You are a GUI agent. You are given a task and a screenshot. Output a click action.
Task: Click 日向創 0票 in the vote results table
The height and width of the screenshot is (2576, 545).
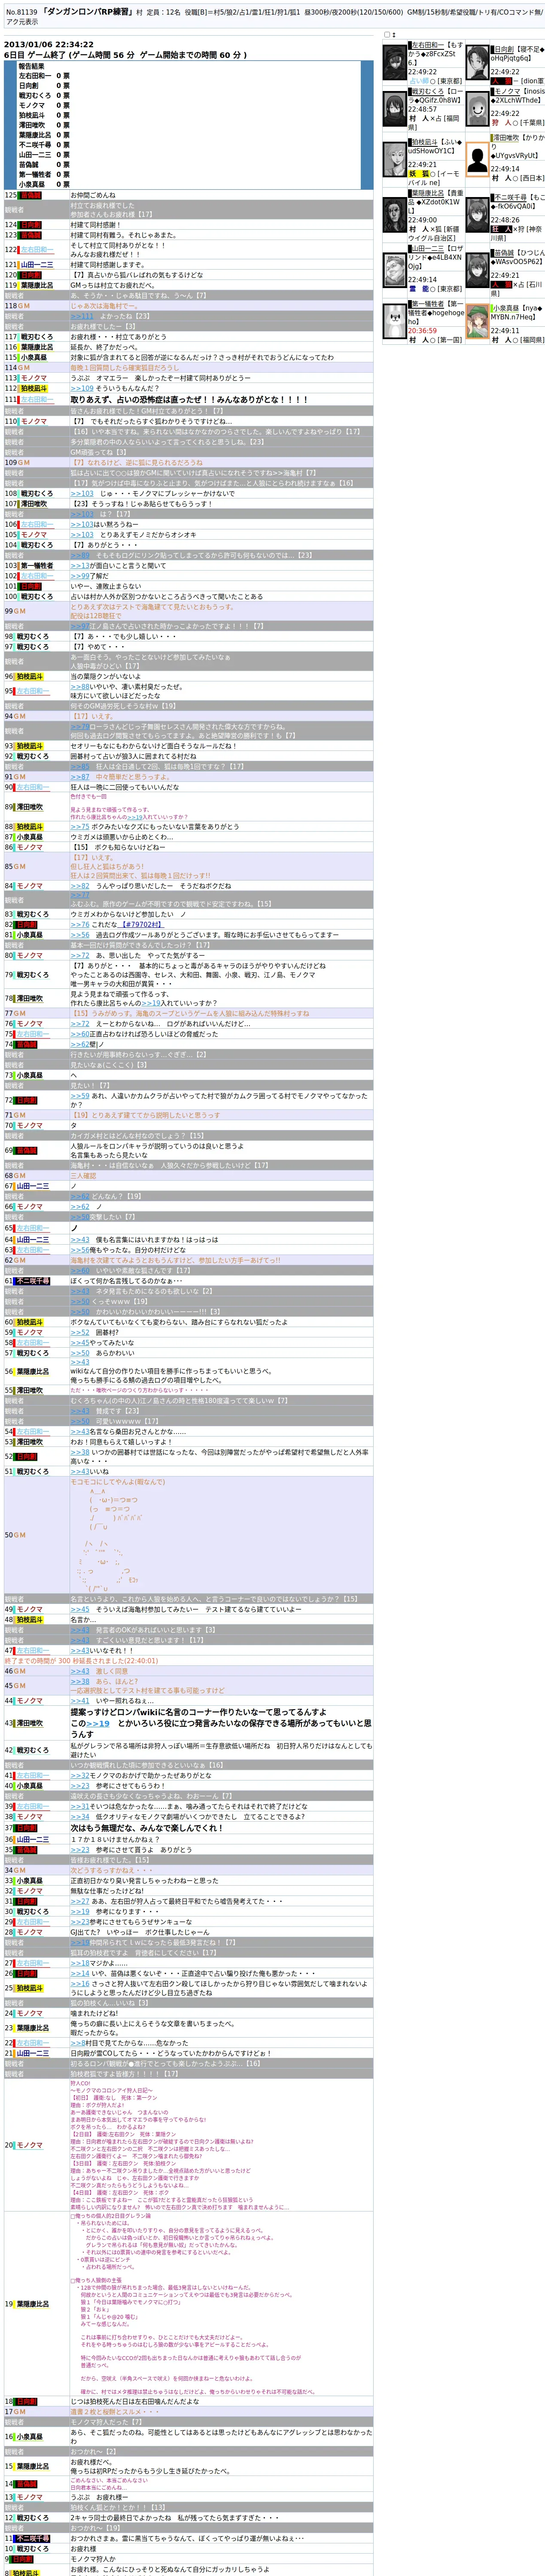[44, 86]
